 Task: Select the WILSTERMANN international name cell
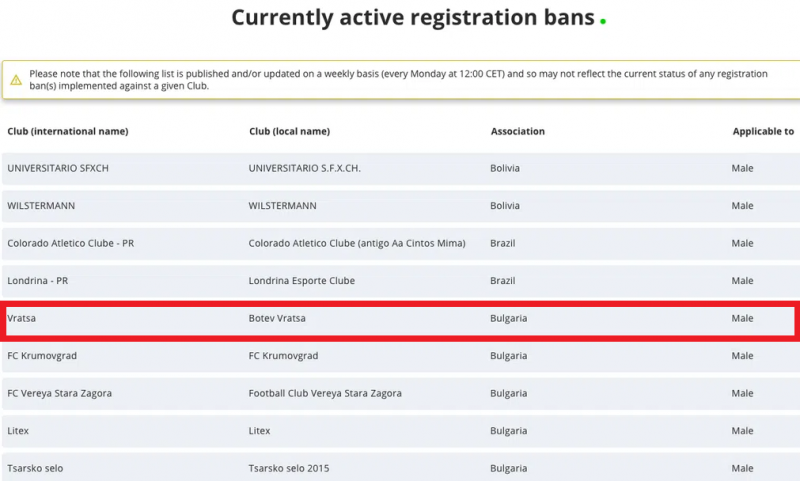(41, 206)
